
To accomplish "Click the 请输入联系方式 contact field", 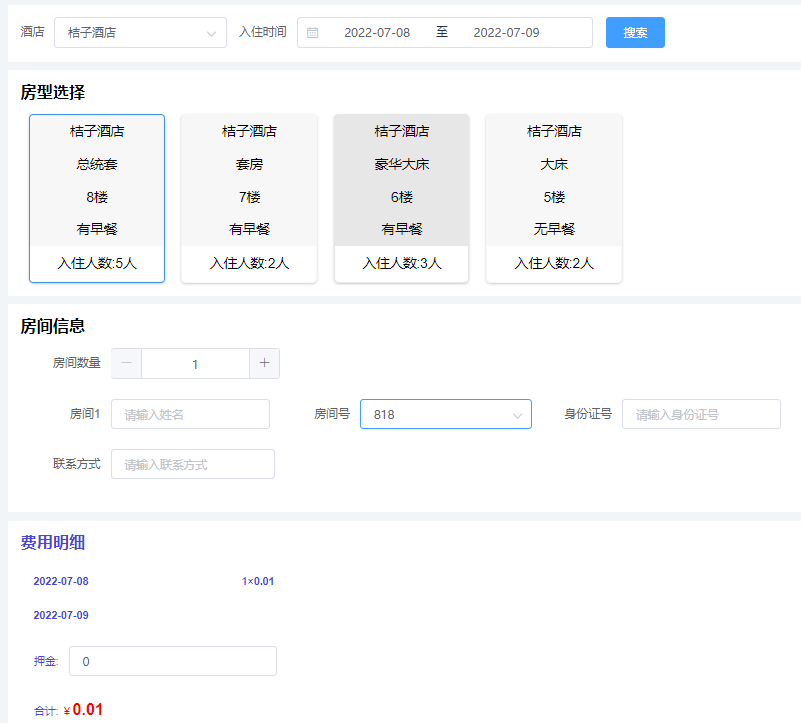I will point(192,464).
